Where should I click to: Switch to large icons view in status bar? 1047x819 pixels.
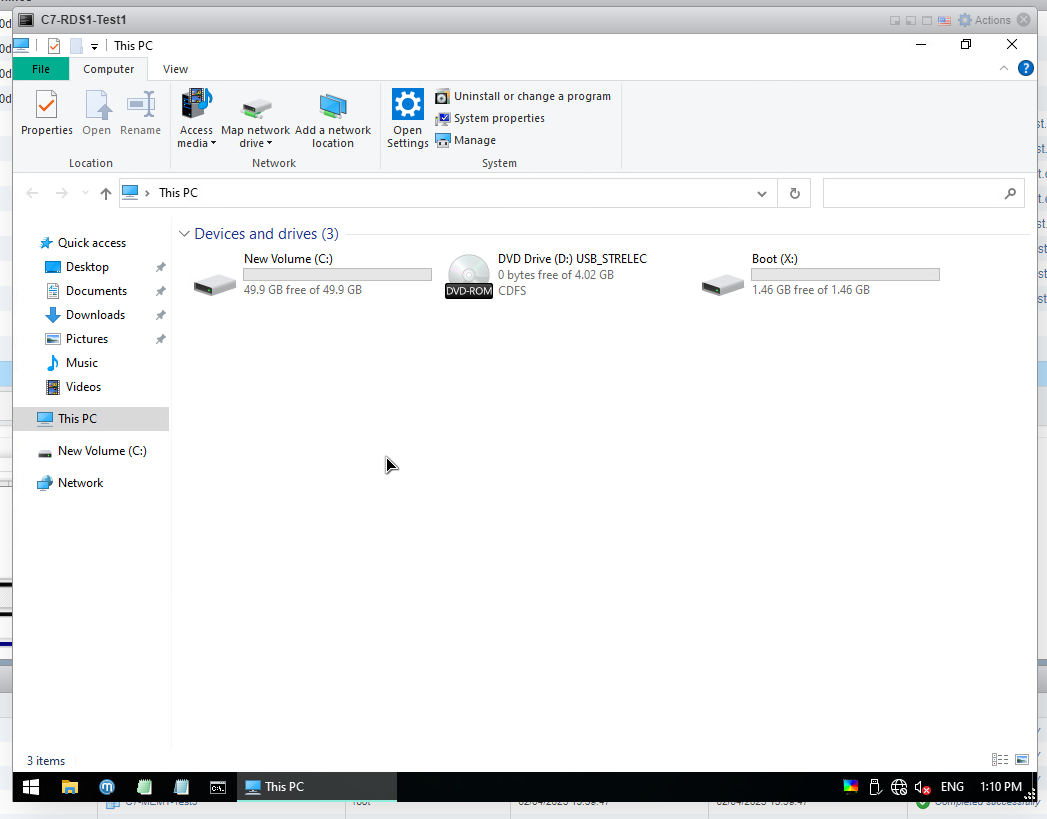(x=1022, y=760)
